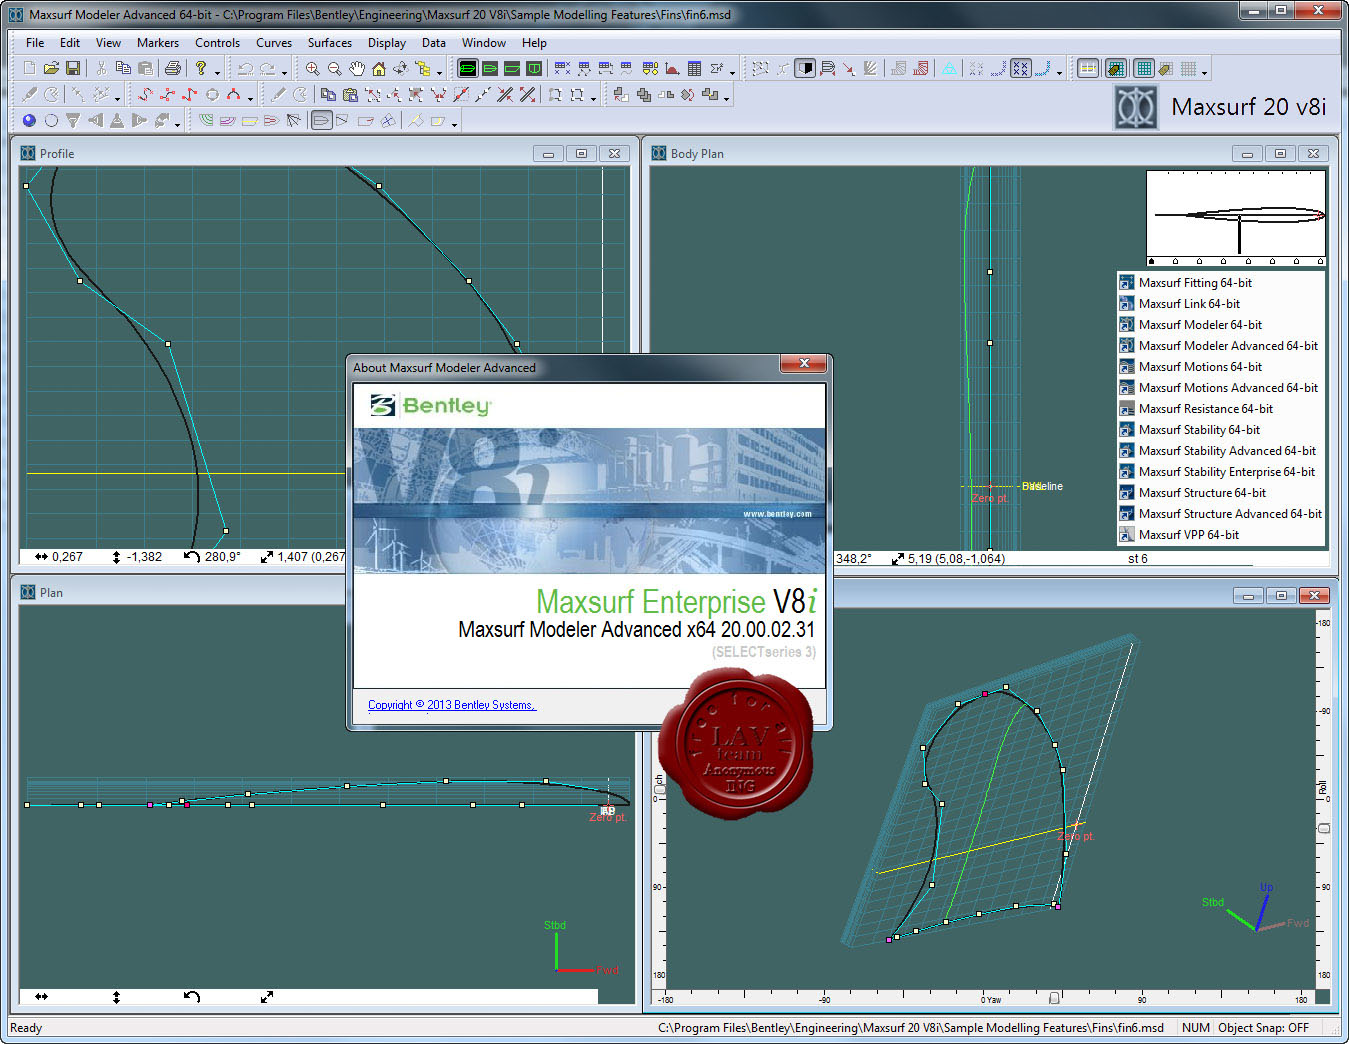Click the Maxsurf logo emblem
The image size is (1349, 1044).
pyautogui.click(x=1136, y=107)
